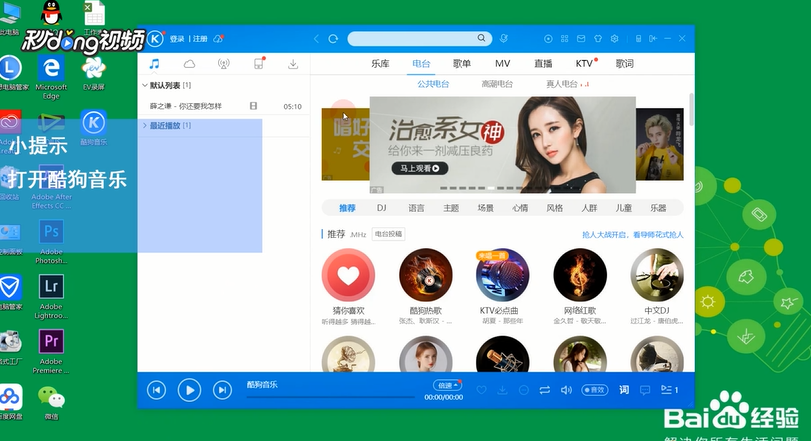Select the 真人电台 sub-tab
Viewport: 811px width, 441px height.
pyautogui.click(x=562, y=84)
